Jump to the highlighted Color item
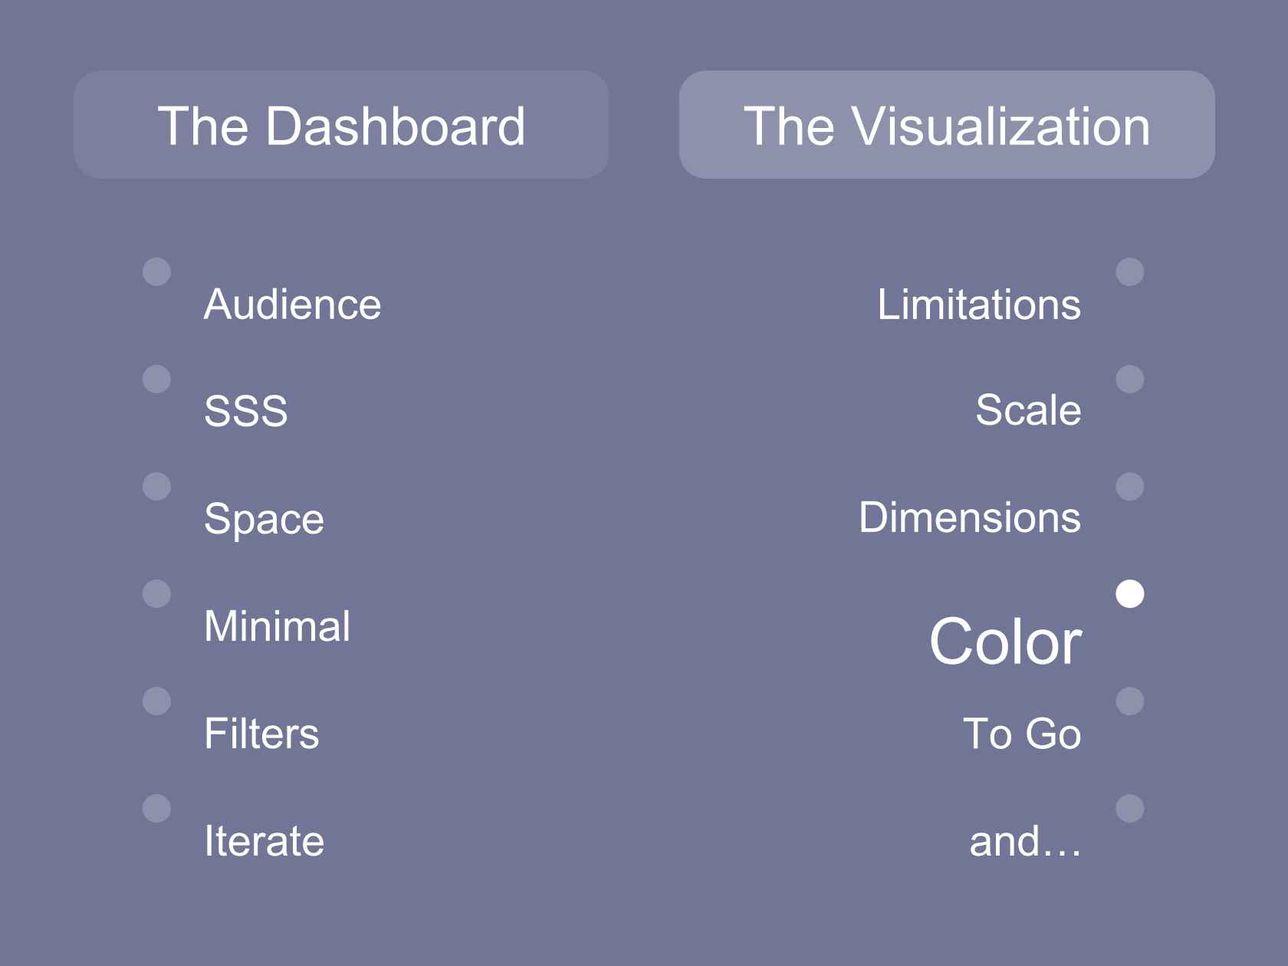The width and height of the screenshot is (1288, 966). 1005,641
